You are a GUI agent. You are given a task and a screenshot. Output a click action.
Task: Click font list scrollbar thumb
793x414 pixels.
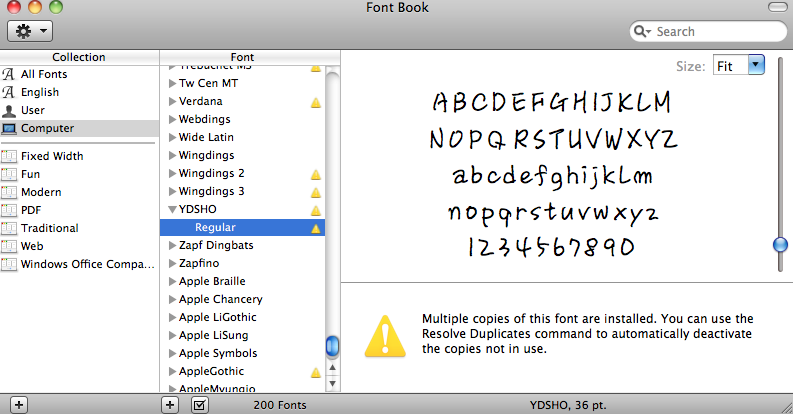332,346
